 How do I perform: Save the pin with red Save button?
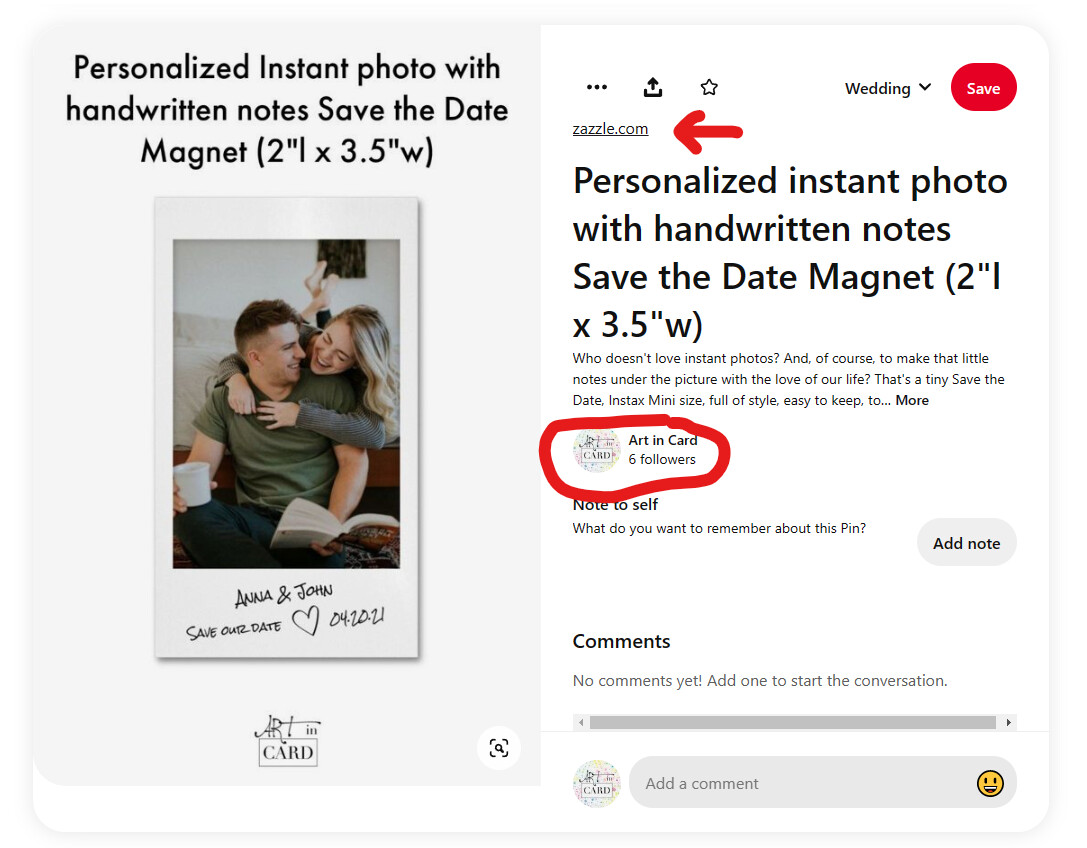tap(983, 88)
